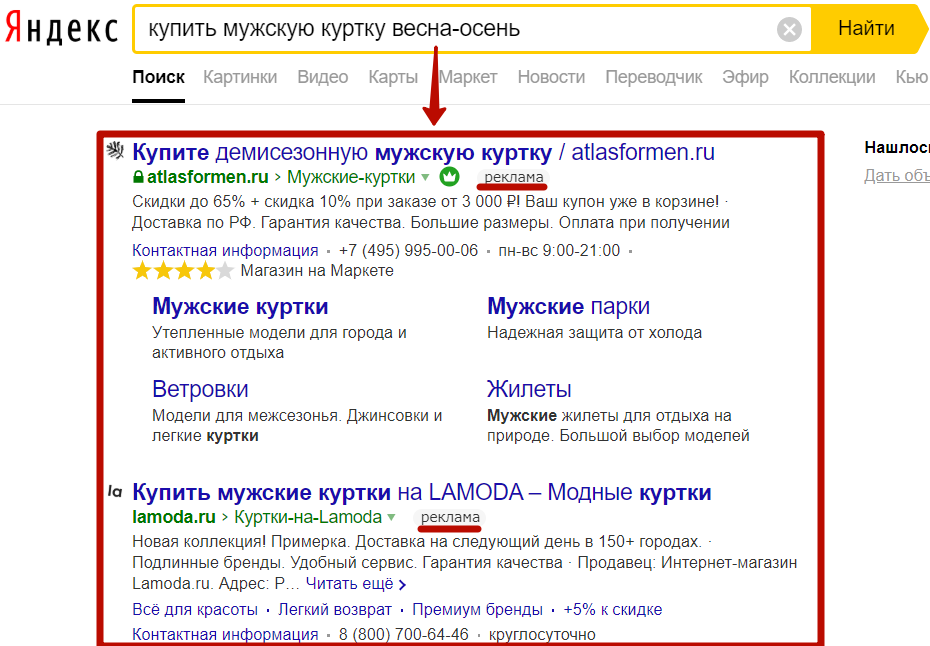
Task: Click the Yandex logo
Action: [x=61, y=28]
